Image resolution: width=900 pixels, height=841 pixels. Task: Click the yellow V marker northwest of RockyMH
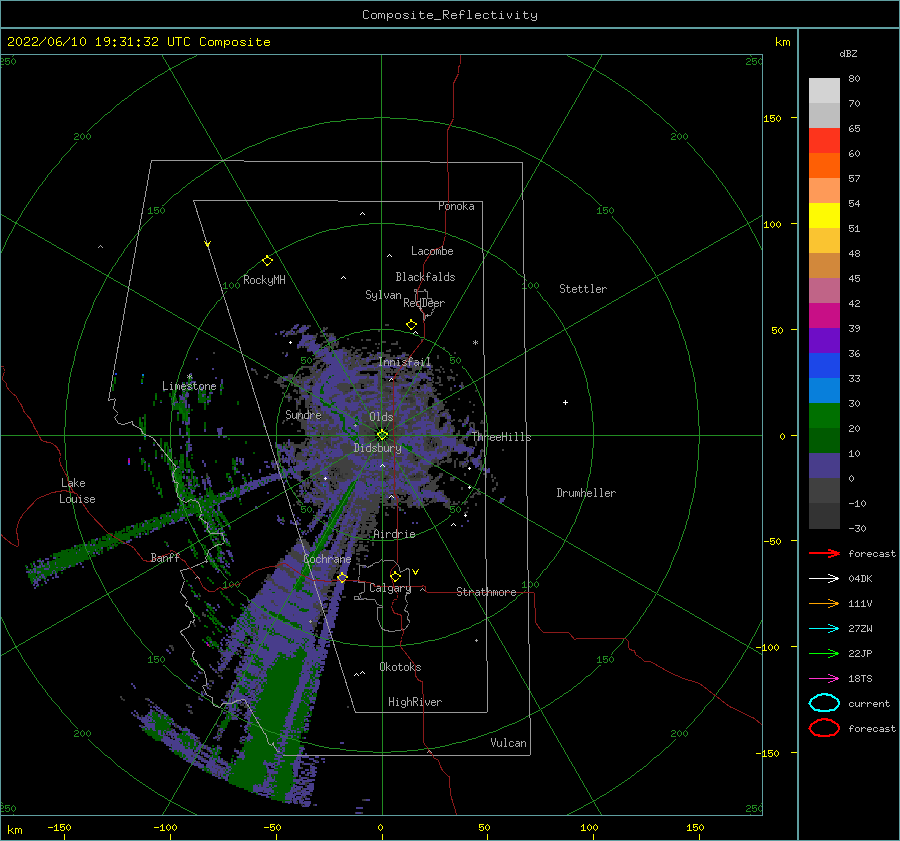pos(208,244)
